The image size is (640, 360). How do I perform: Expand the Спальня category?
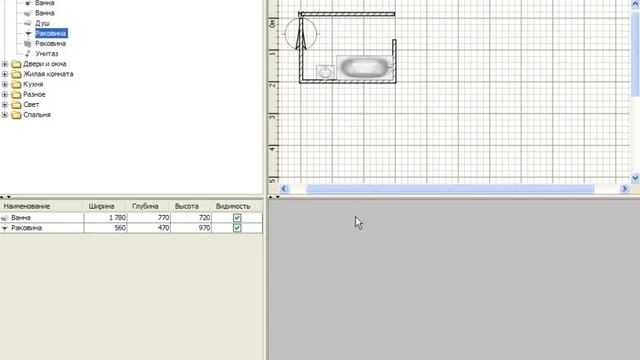[5, 115]
